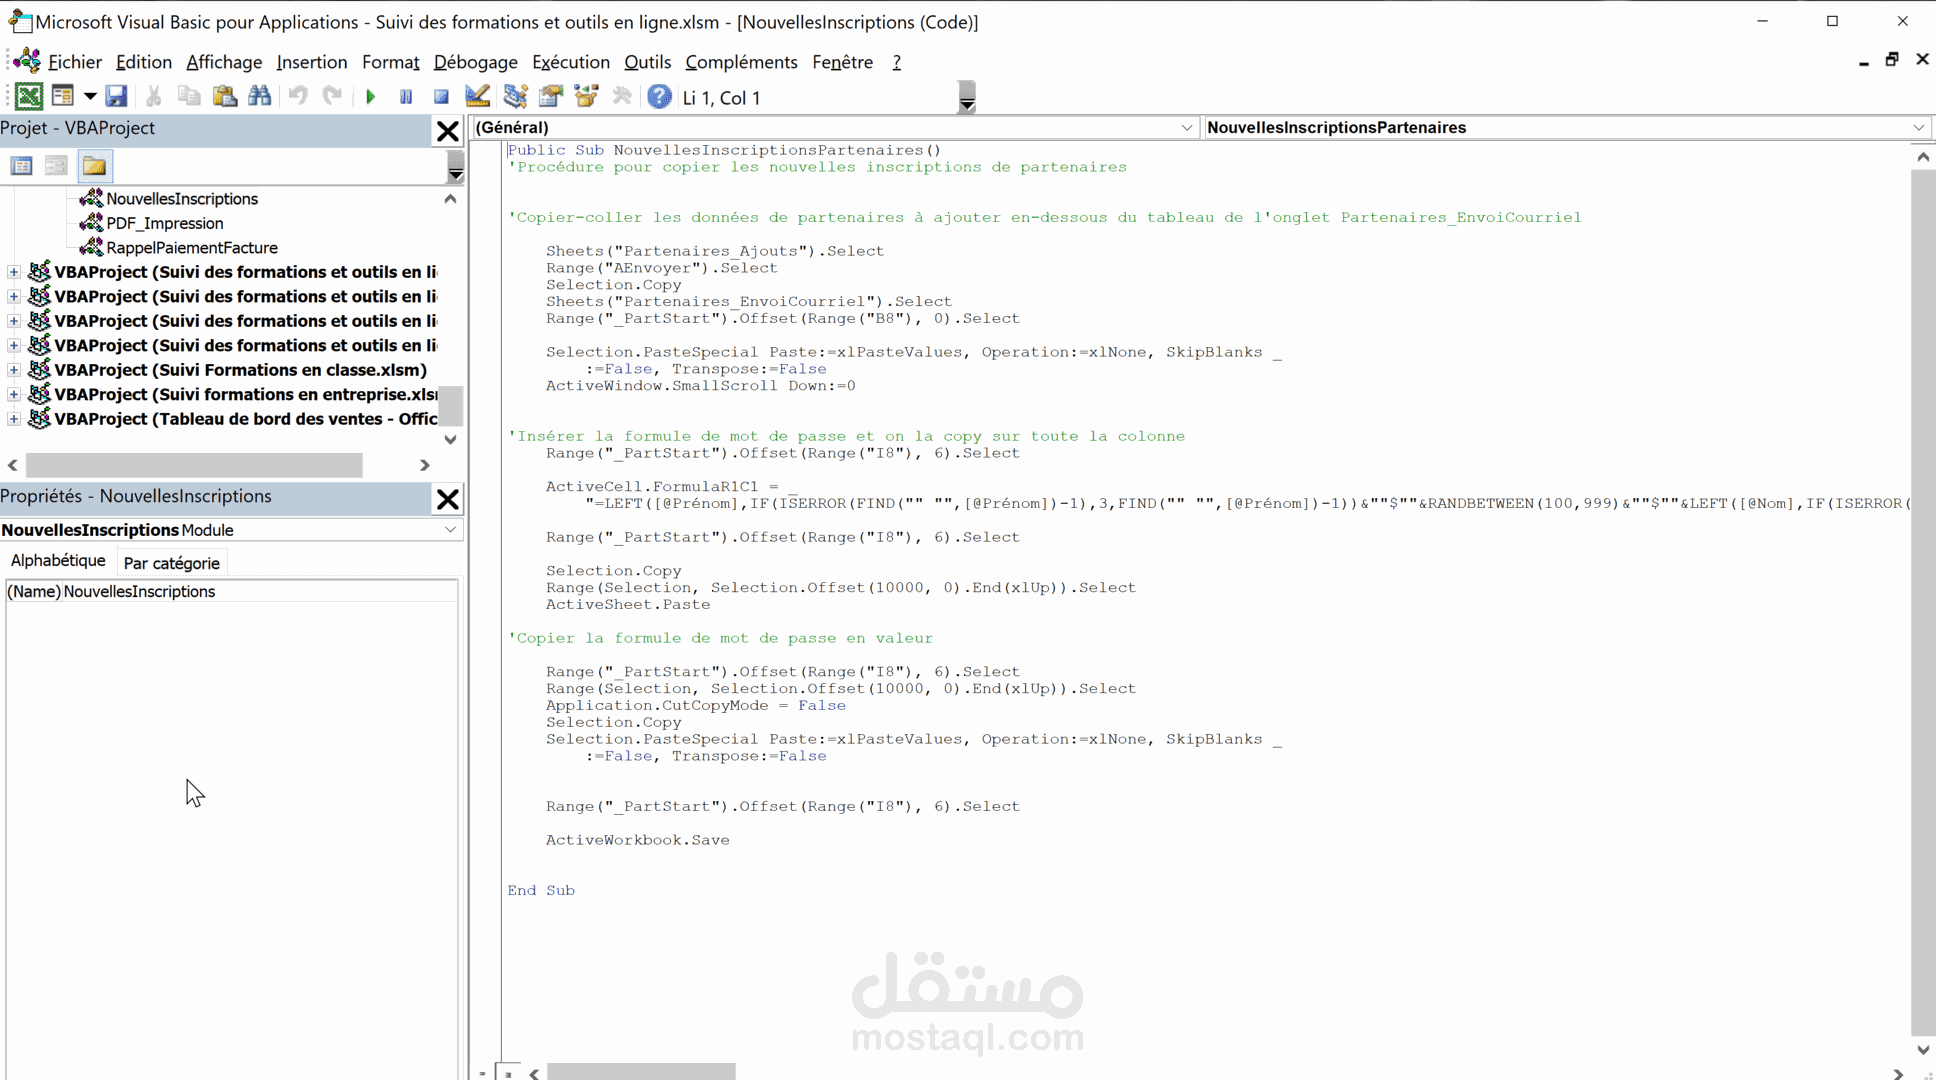Click the Paste clipboard icon

225,96
